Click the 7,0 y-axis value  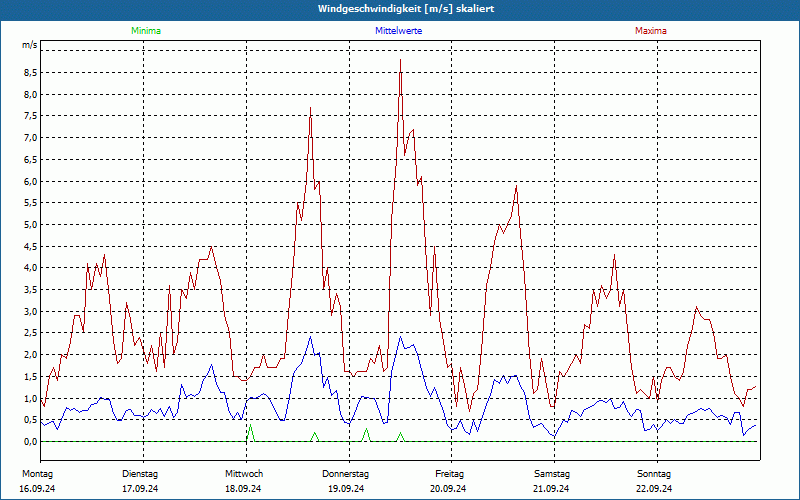pyautogui.click(x=30, y=138)
